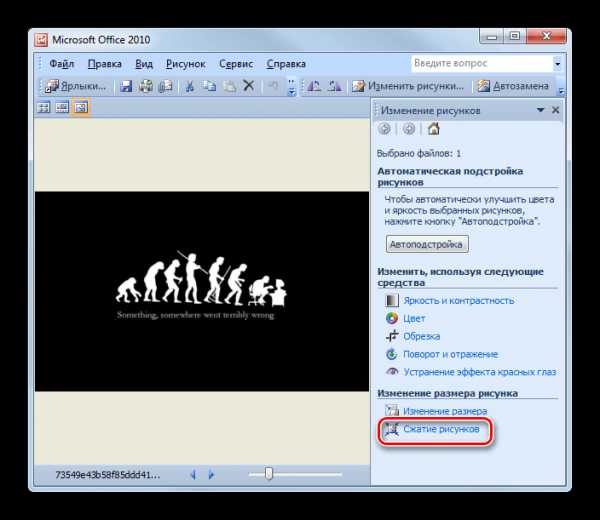Image resolution: width=600 pixels, height=520 pixels.
Task: Click the evolution picture in preview area
Action: (x=202, y=291)
